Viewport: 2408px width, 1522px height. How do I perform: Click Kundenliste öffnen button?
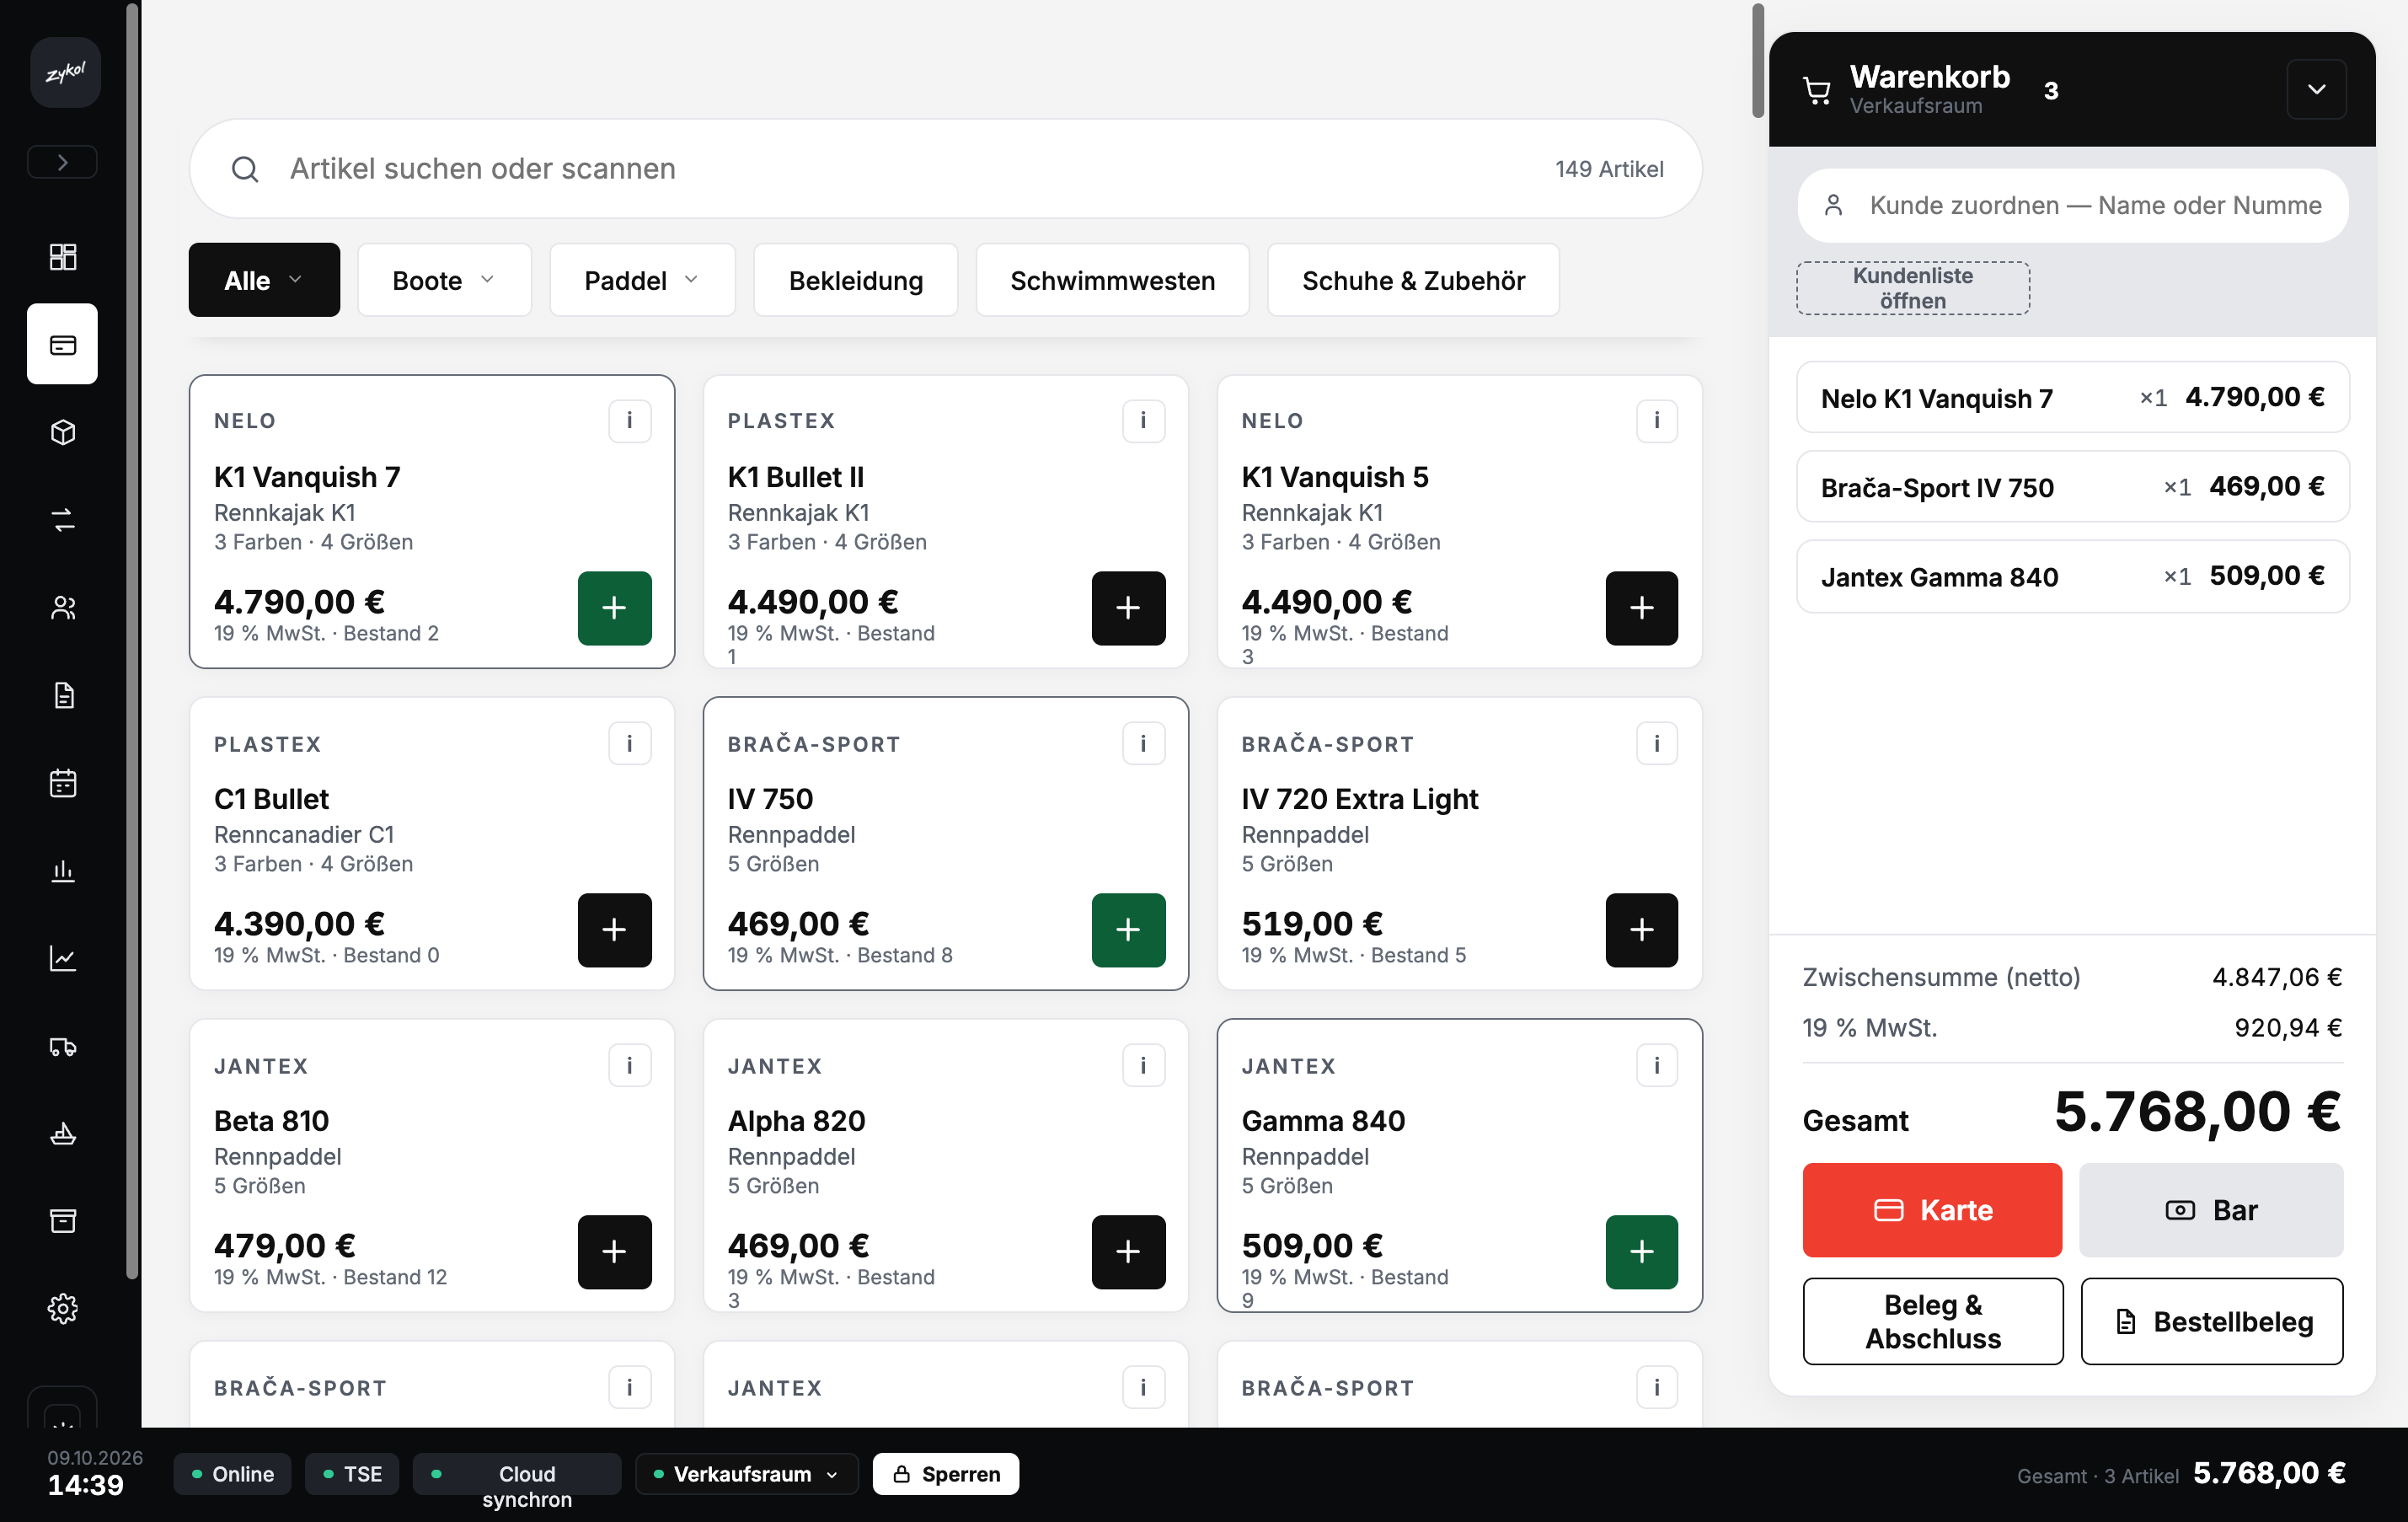point(1913,288)
